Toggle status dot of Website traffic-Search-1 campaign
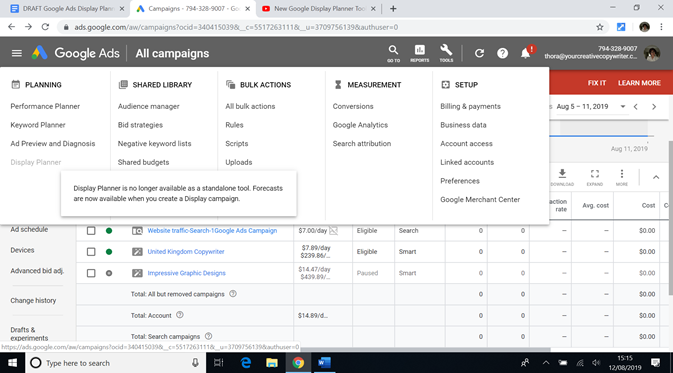 pos(109,230)
